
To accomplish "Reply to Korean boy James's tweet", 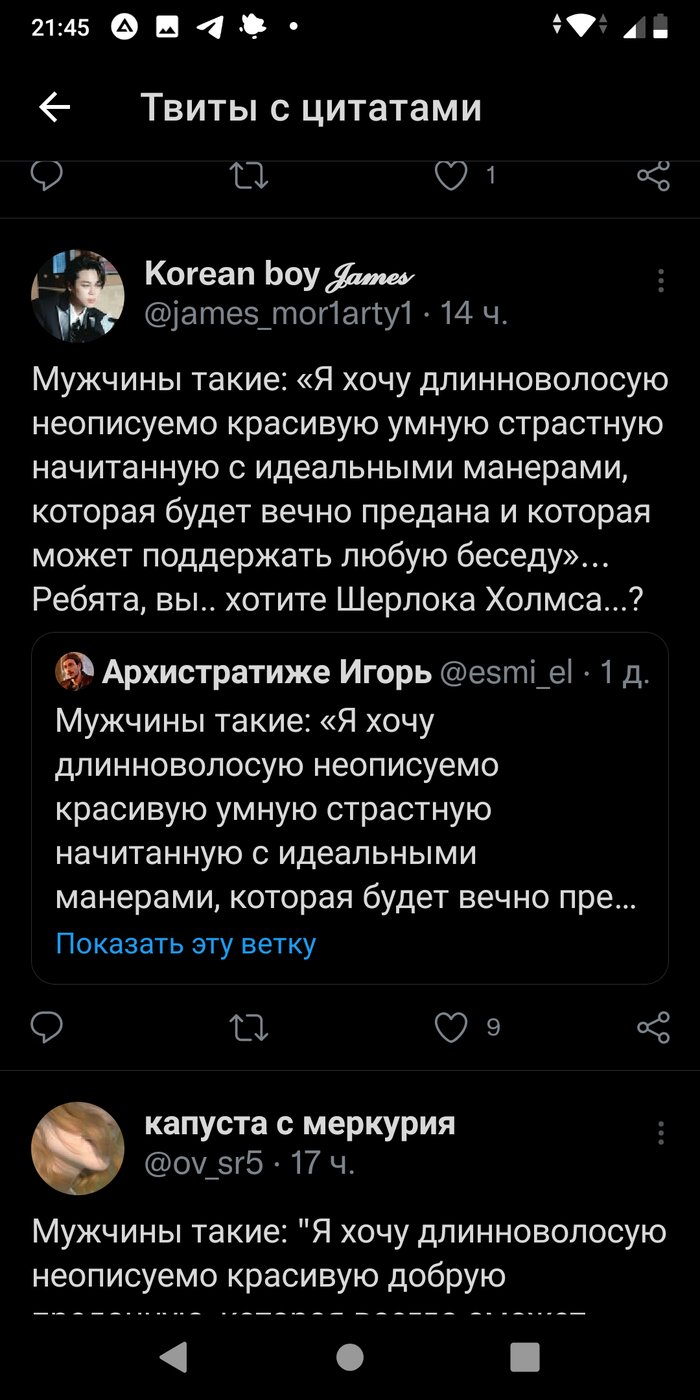I will click(47, 1027).
